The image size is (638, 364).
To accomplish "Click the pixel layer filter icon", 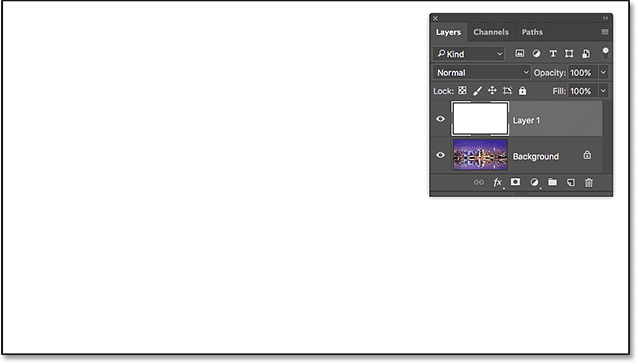I will (520, 53).
